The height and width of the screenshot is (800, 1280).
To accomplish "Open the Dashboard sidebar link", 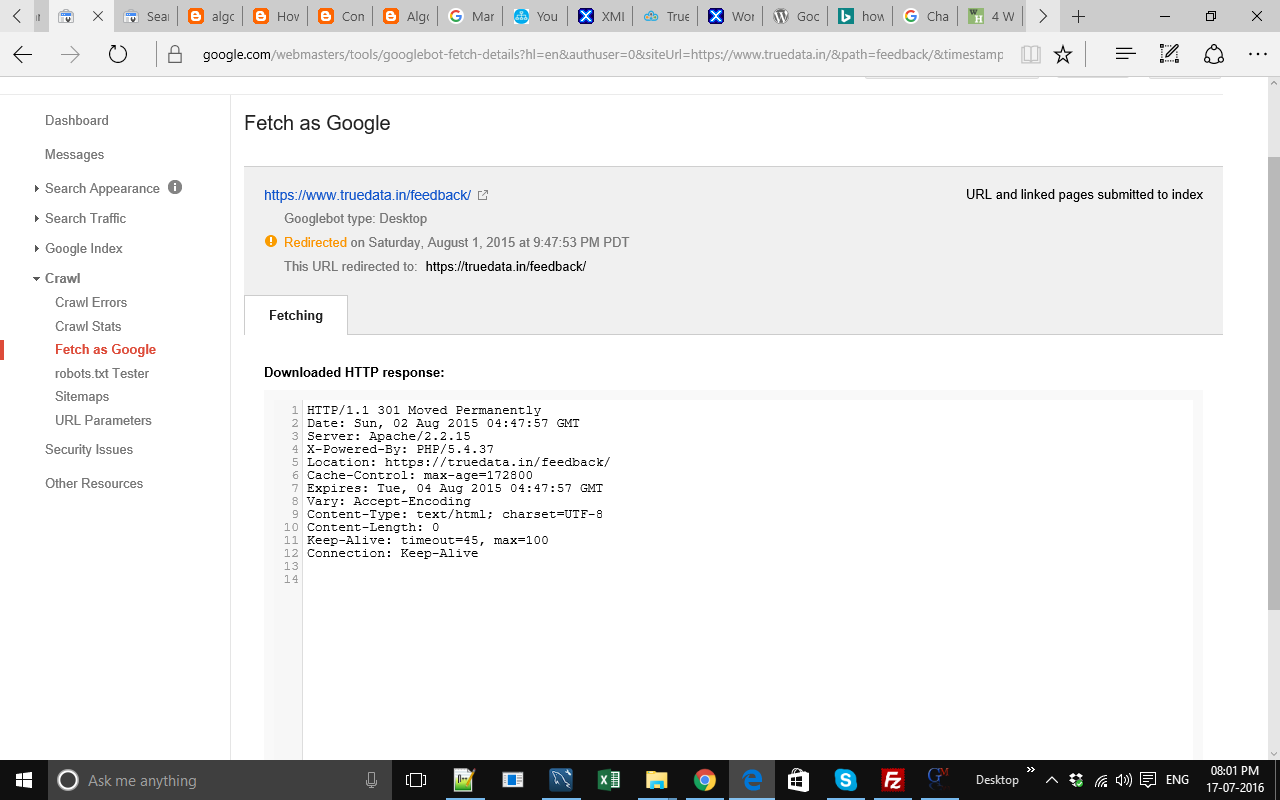I will pos(77,120).
